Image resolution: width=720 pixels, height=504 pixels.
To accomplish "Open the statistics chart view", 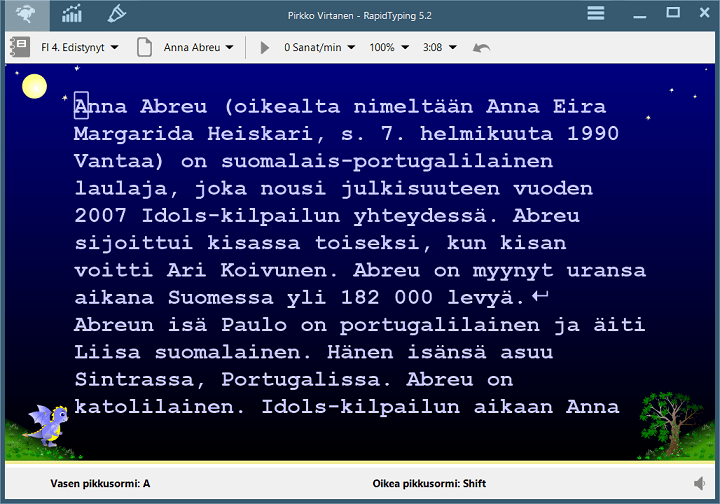I will pos(72,14).
